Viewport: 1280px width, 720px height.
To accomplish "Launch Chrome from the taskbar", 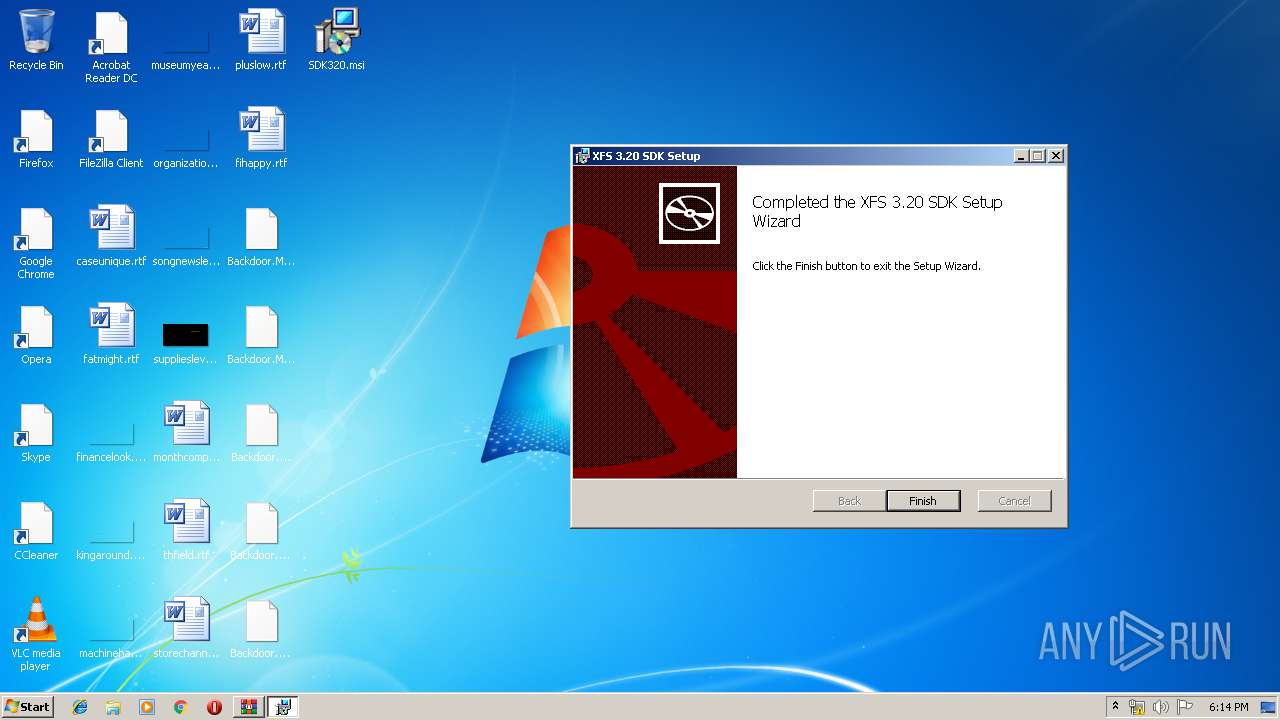I will click(x=181, y=707).
